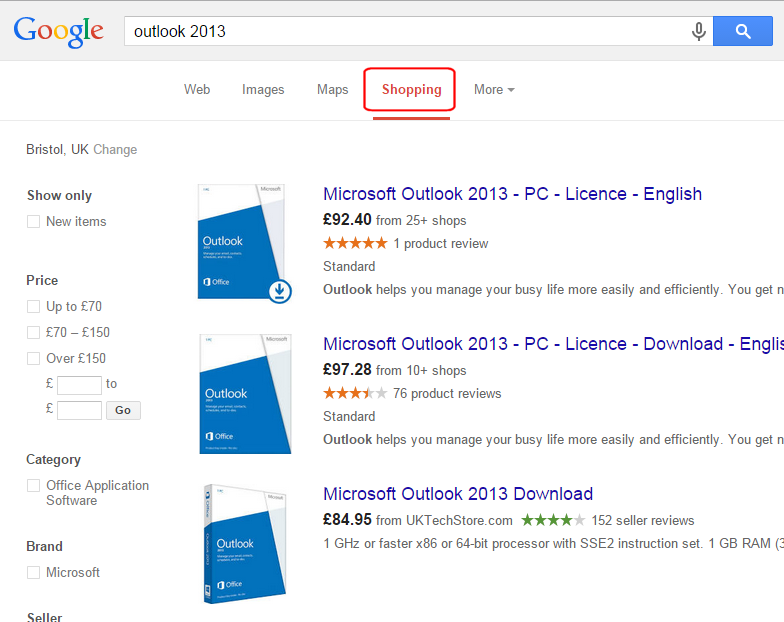Click the Show only heading
The height and width of the screenshot is (622, 784).
tap(60, 196)
